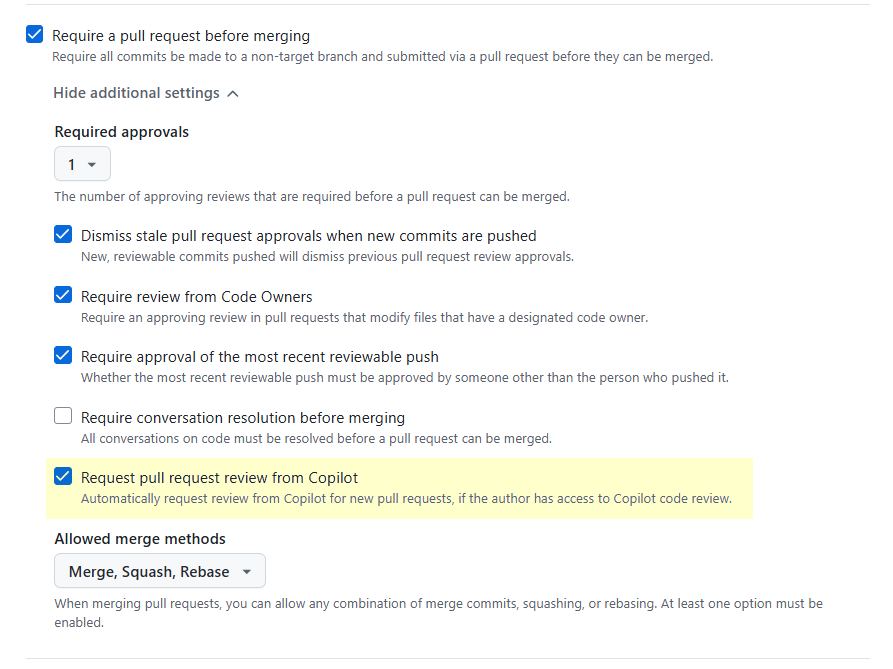Disable the Dismiss stale pull request approvals checkbox

pyautogui.click(x=63, y=236)
